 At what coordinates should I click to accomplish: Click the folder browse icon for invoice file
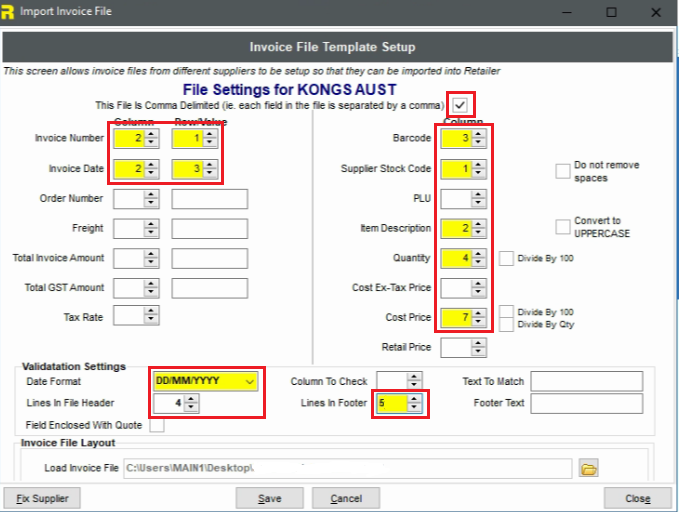[589, 468]
